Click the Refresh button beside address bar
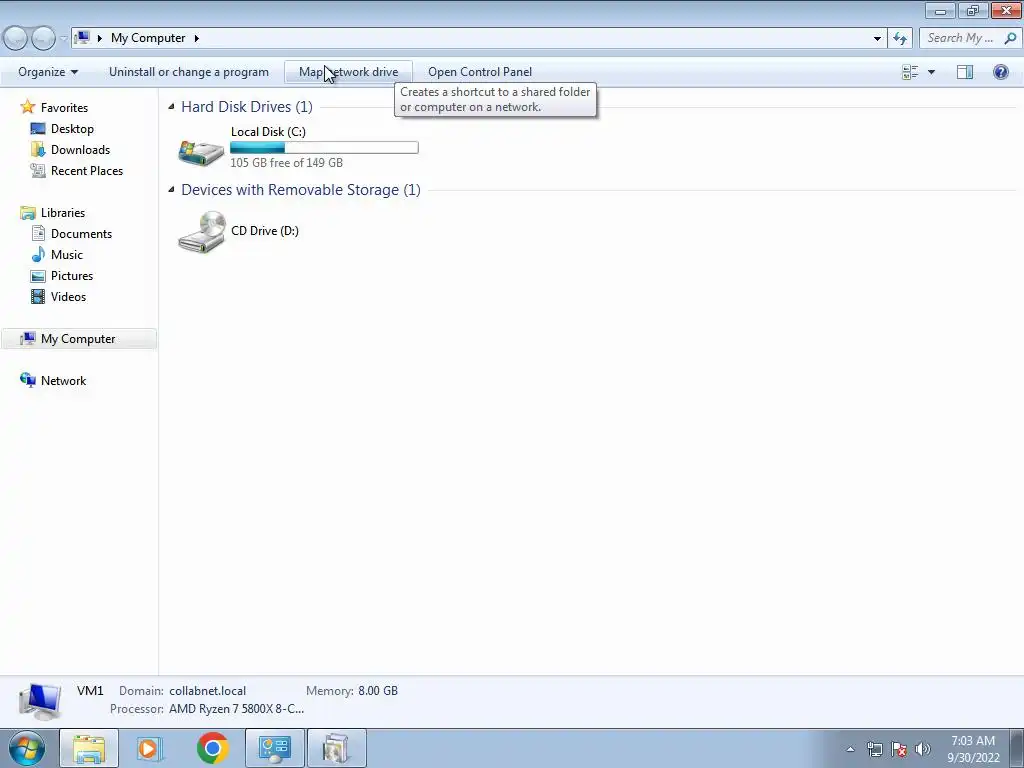1024x768 pixels. 900,39
